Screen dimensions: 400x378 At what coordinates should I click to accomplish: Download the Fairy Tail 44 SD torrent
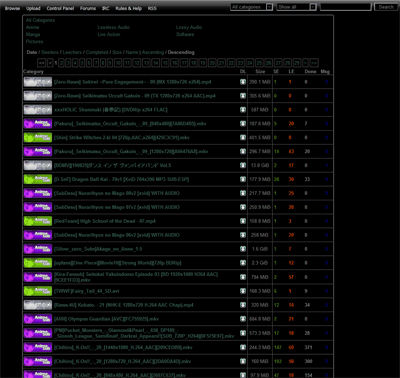(x=243, y=291)
